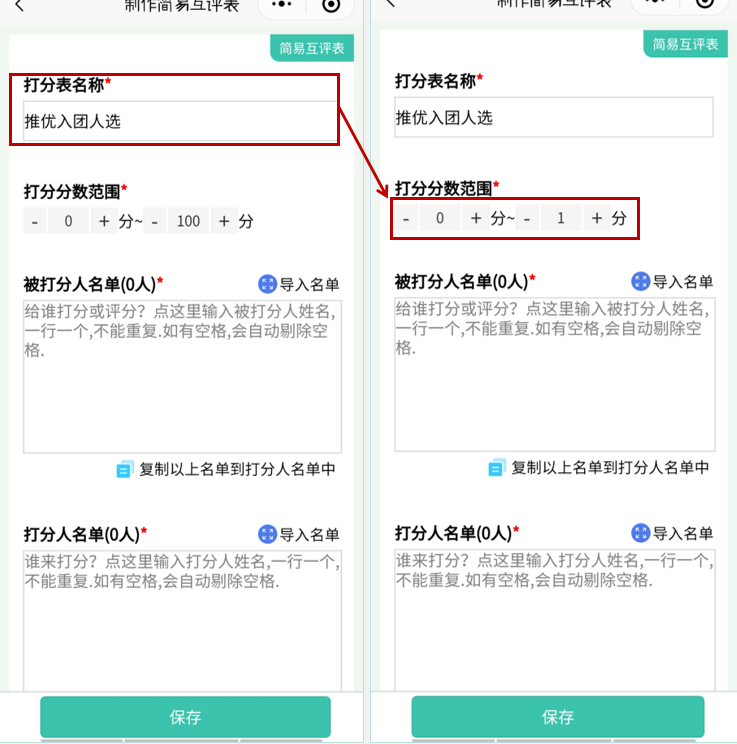737x744 pixels.
Task: Click 保存 button in left screen
Action: pyautogui.click(x=186, y=716)
